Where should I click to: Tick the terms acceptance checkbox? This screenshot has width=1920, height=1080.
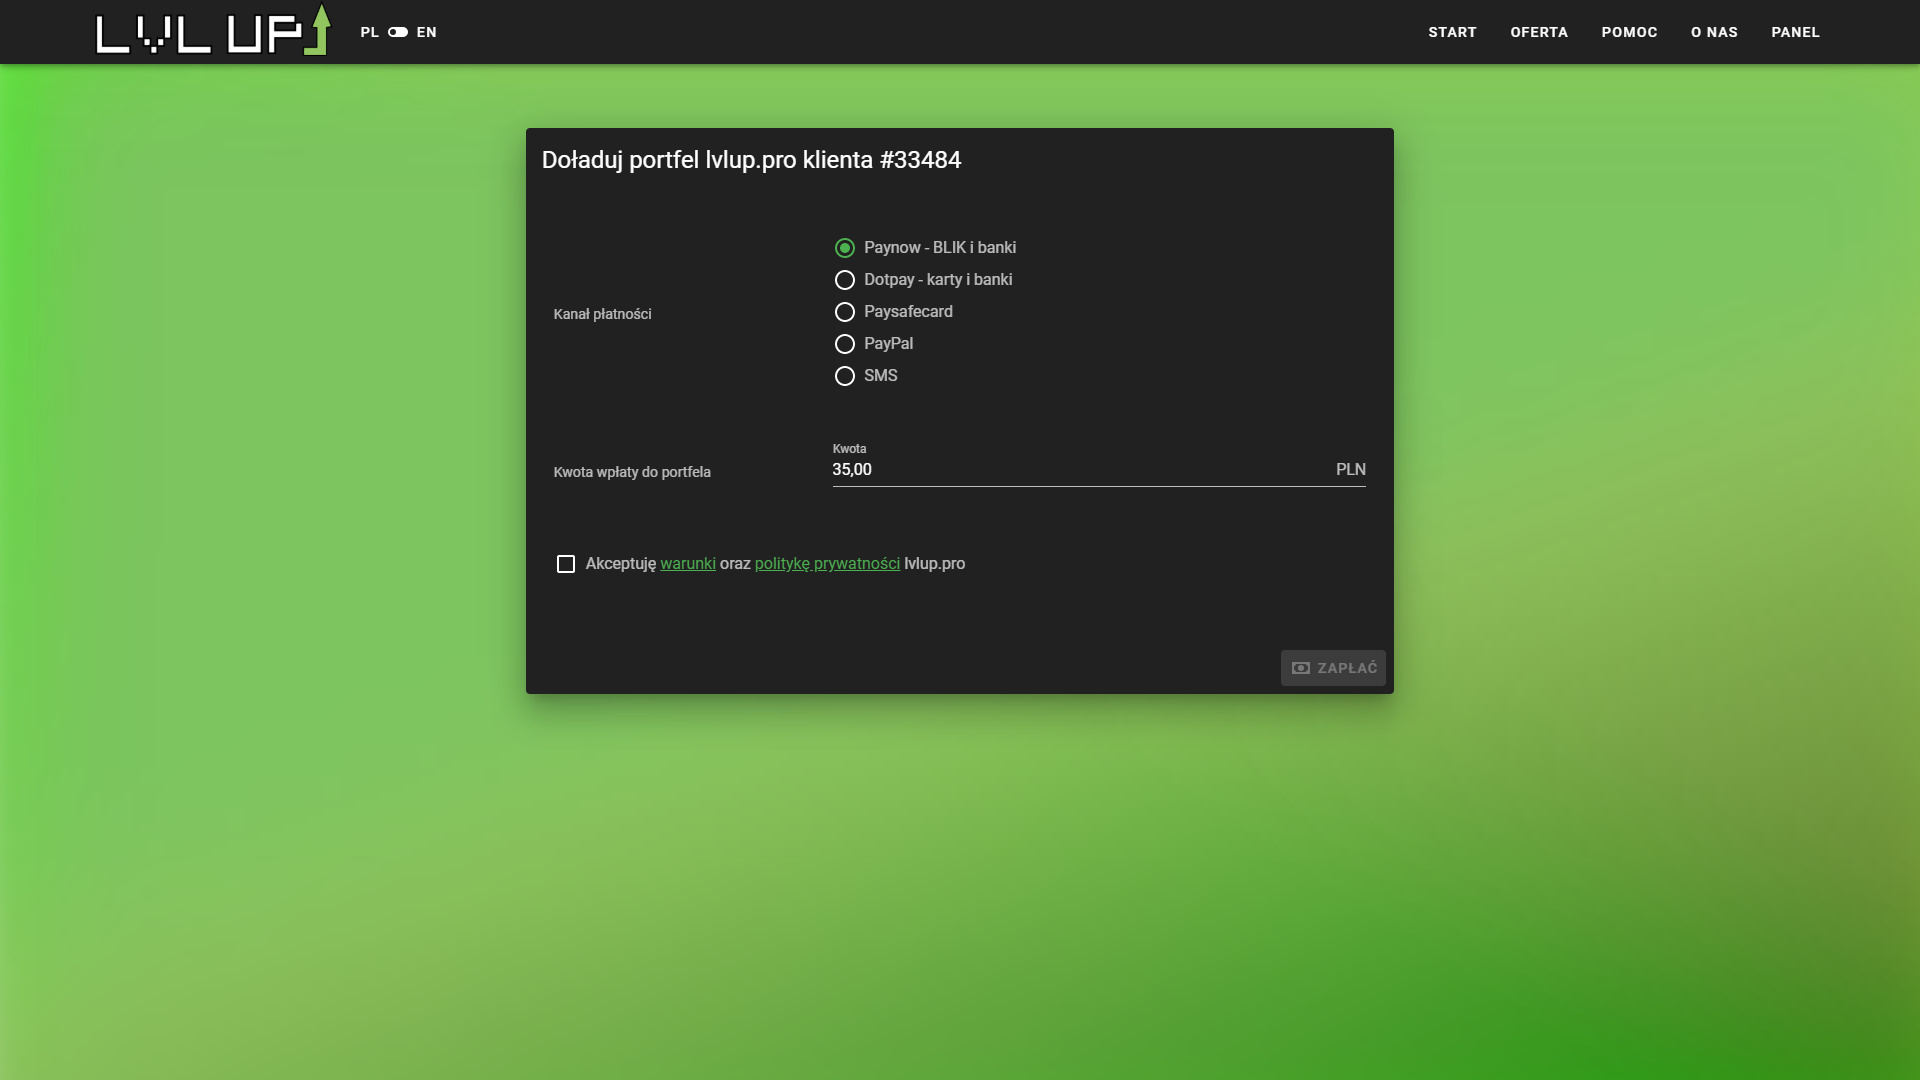[x=566, y=564]
